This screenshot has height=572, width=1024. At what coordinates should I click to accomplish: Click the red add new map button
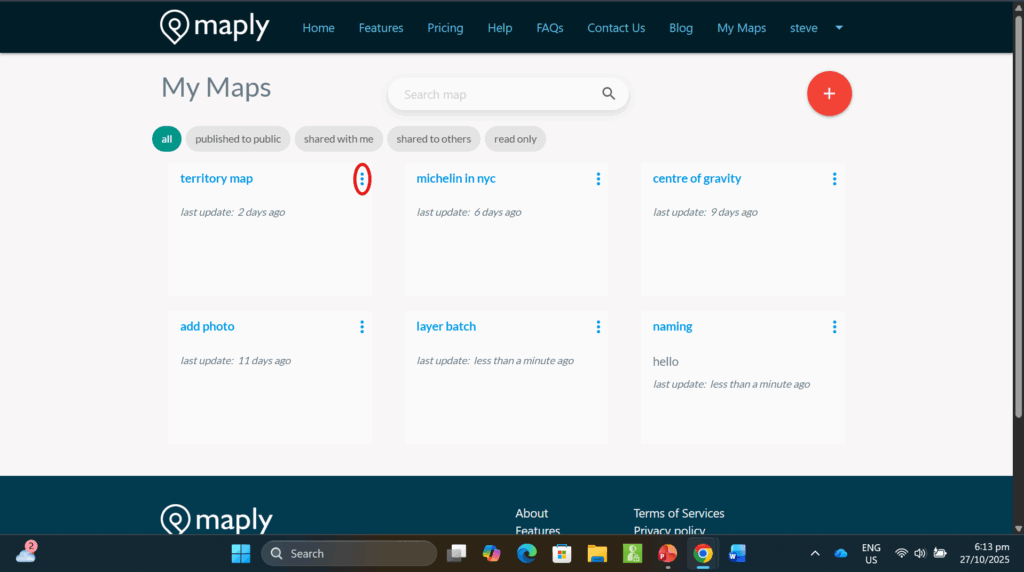click(x=829, y=94)
